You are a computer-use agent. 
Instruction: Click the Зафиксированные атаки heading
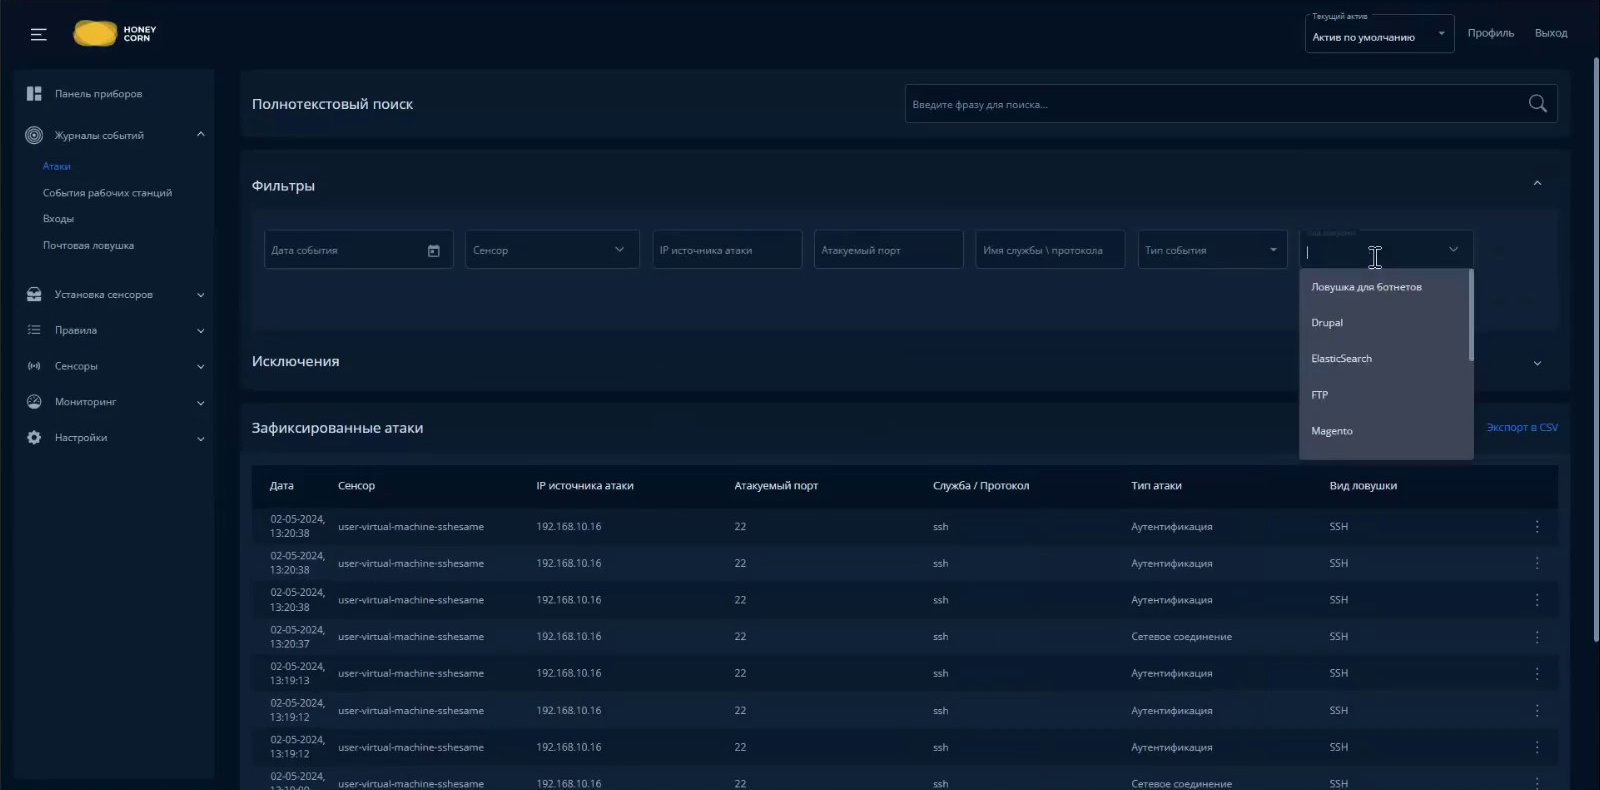337,428
